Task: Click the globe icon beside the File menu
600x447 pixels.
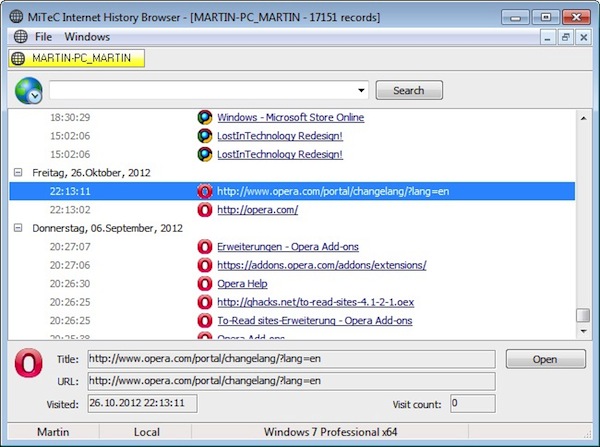Action: [21, 37]
